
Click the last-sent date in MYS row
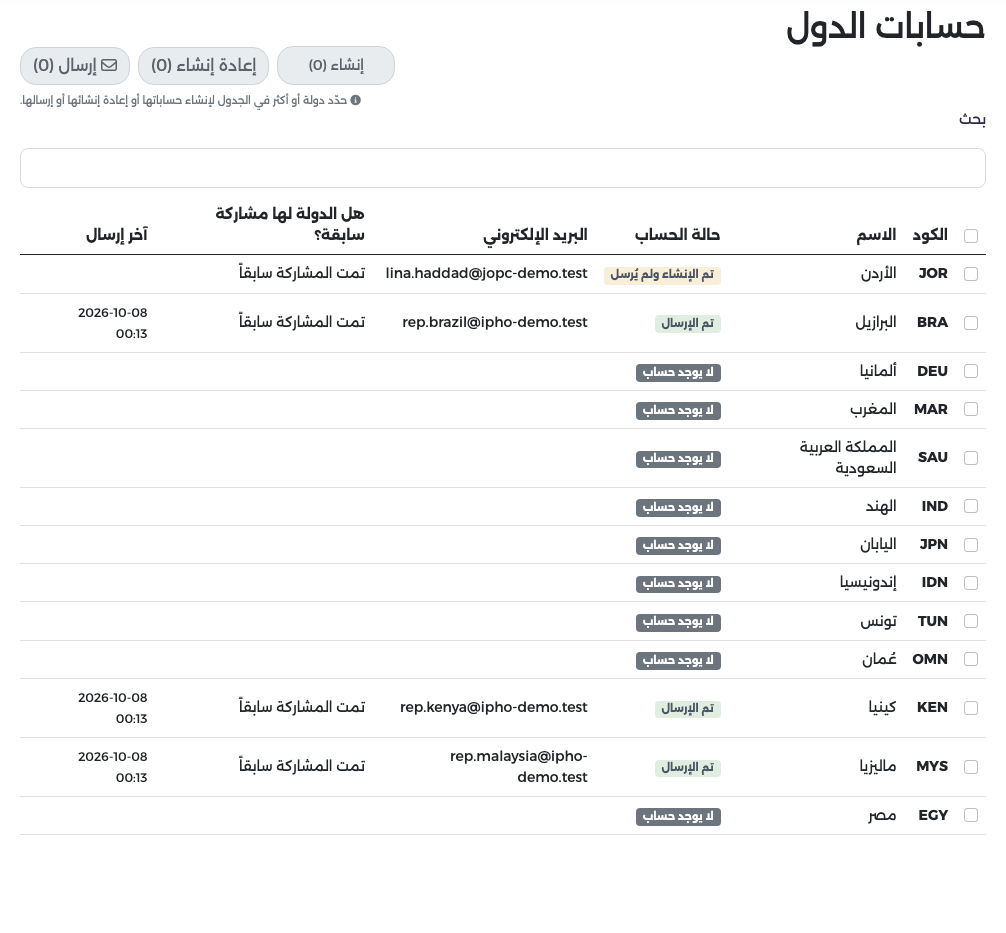tap(113, 767)
